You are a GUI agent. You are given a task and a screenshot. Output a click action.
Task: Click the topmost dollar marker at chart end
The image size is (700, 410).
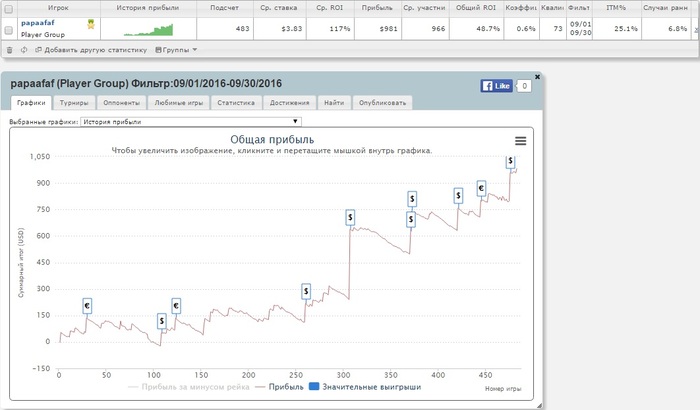(510, 161)
